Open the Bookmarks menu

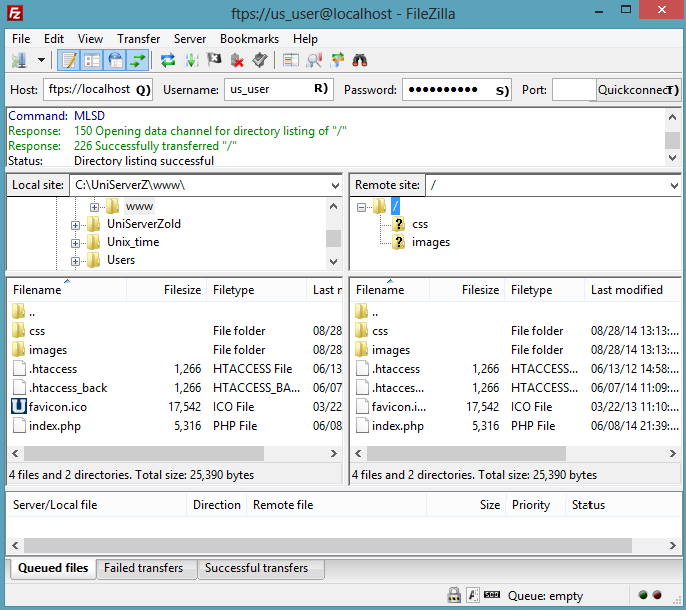(x=249, y=39)
